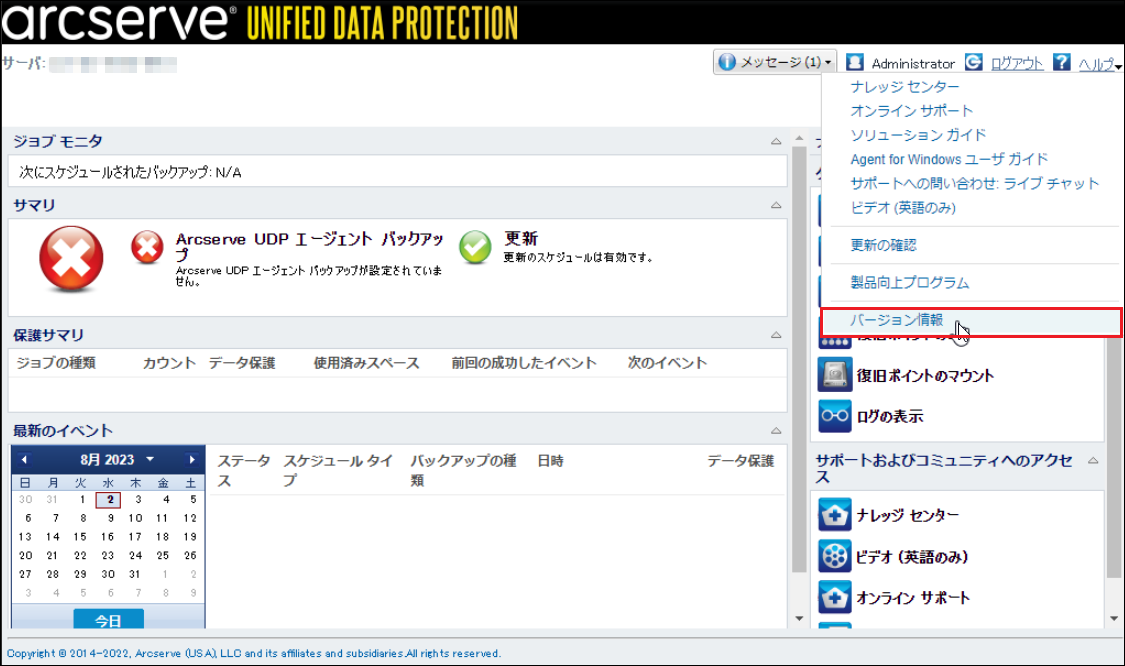Select ナレッジ センター in help menu
The width and height of the screenshot is (1125, 666).
click(x=905, y=87)
